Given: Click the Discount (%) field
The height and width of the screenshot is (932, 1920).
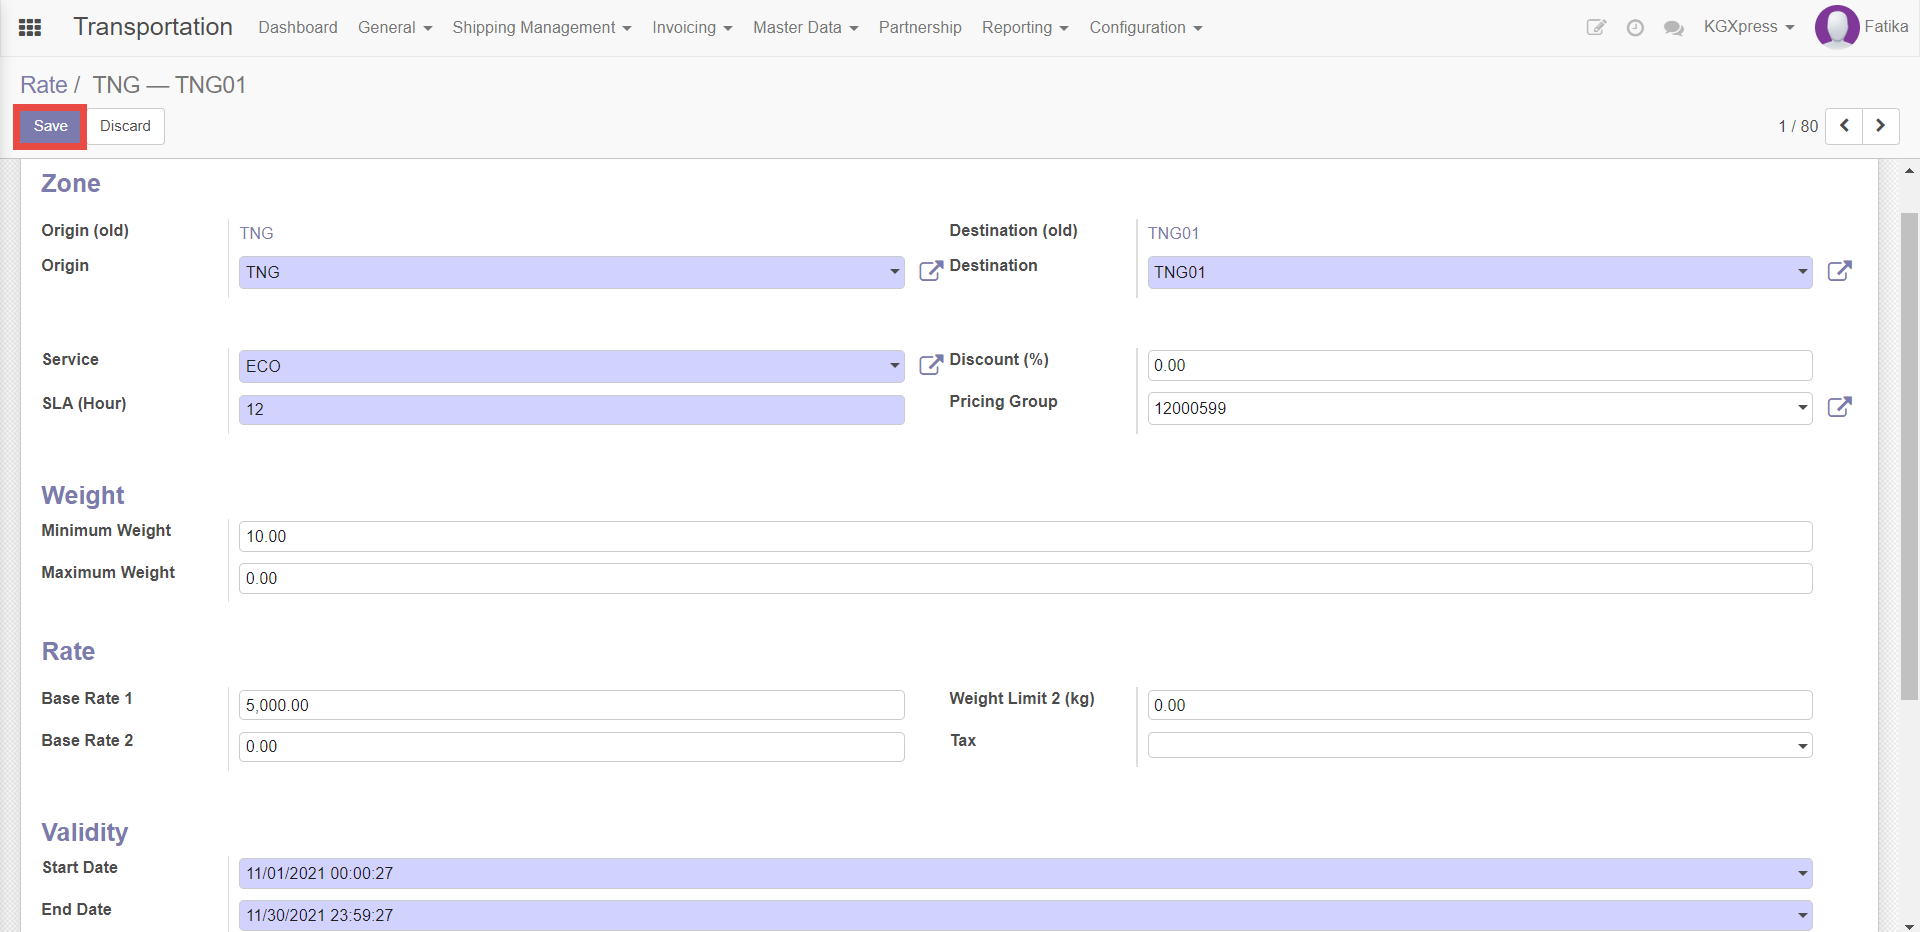Looking at the screenshot, I should point(1480,365).
